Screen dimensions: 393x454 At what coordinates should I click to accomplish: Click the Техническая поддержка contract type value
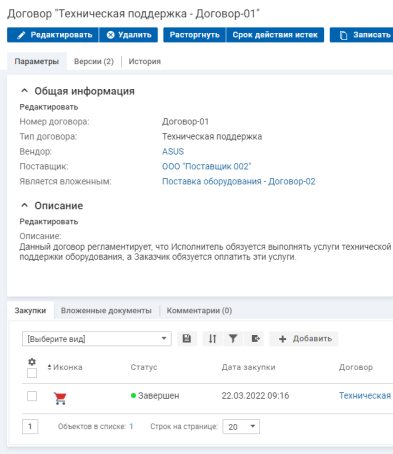[212, 136]
